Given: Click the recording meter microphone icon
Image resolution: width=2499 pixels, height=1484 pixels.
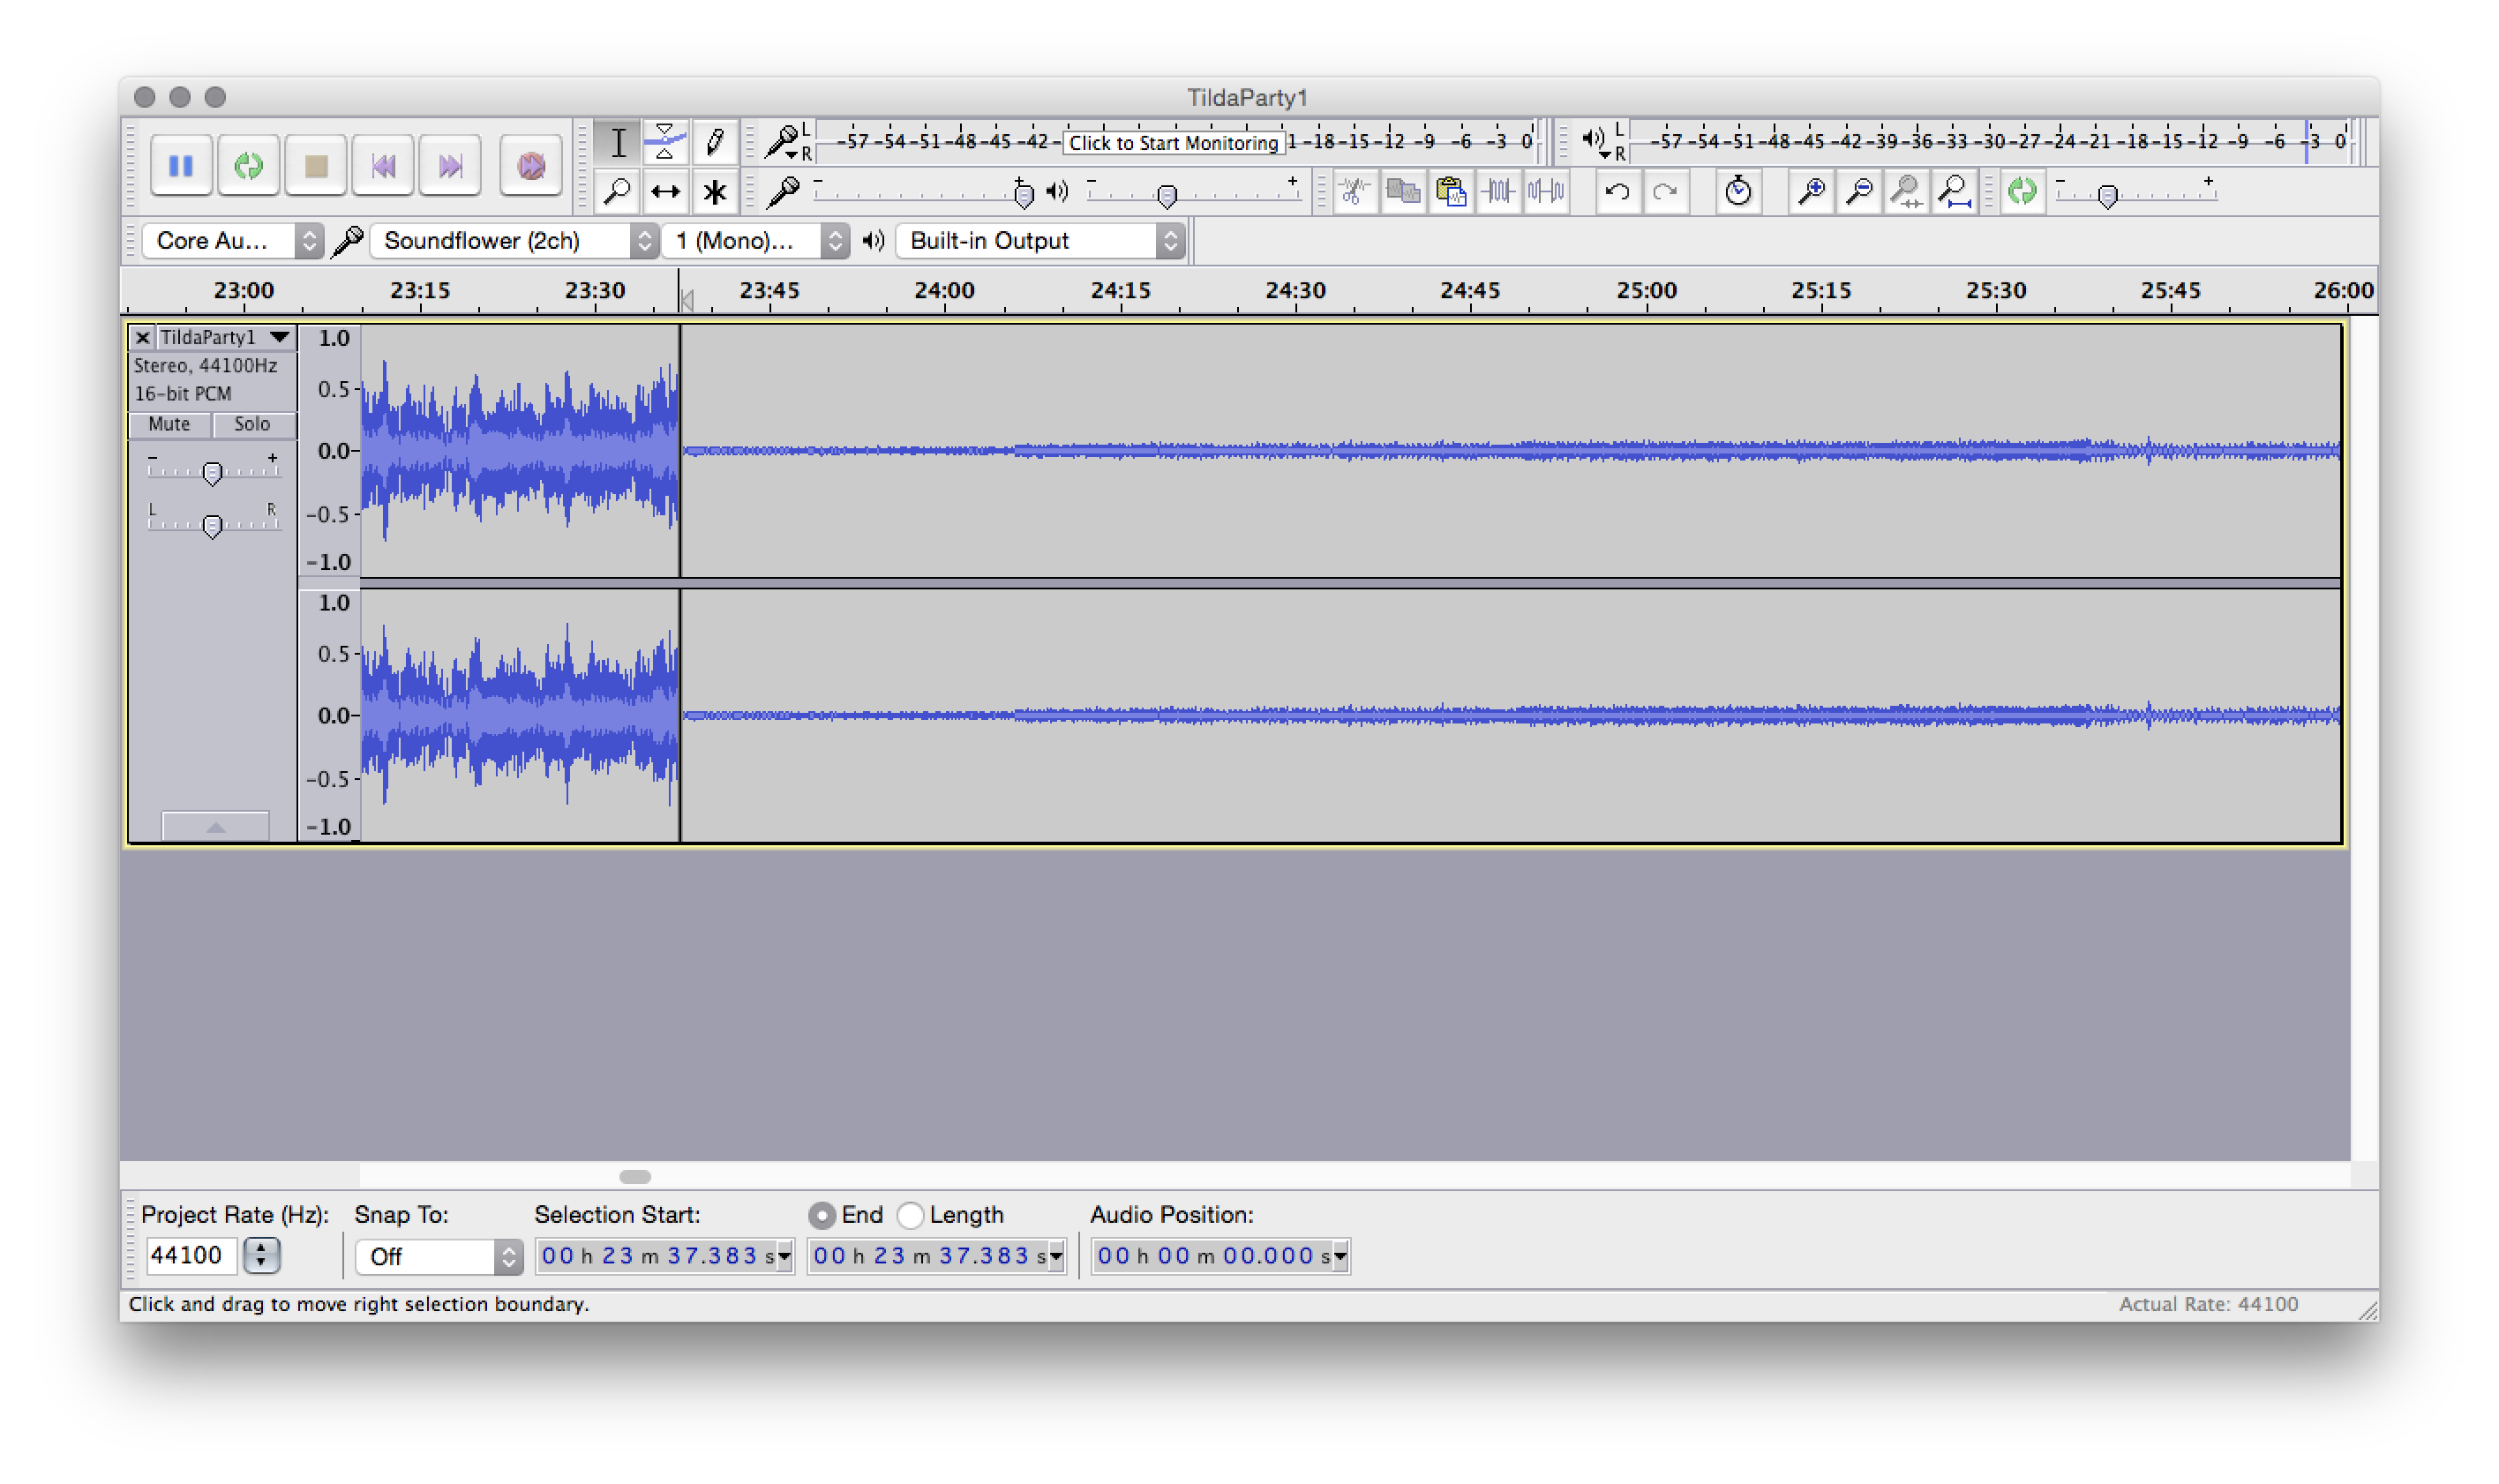Looking at the screenshot, I should point(781,141).
